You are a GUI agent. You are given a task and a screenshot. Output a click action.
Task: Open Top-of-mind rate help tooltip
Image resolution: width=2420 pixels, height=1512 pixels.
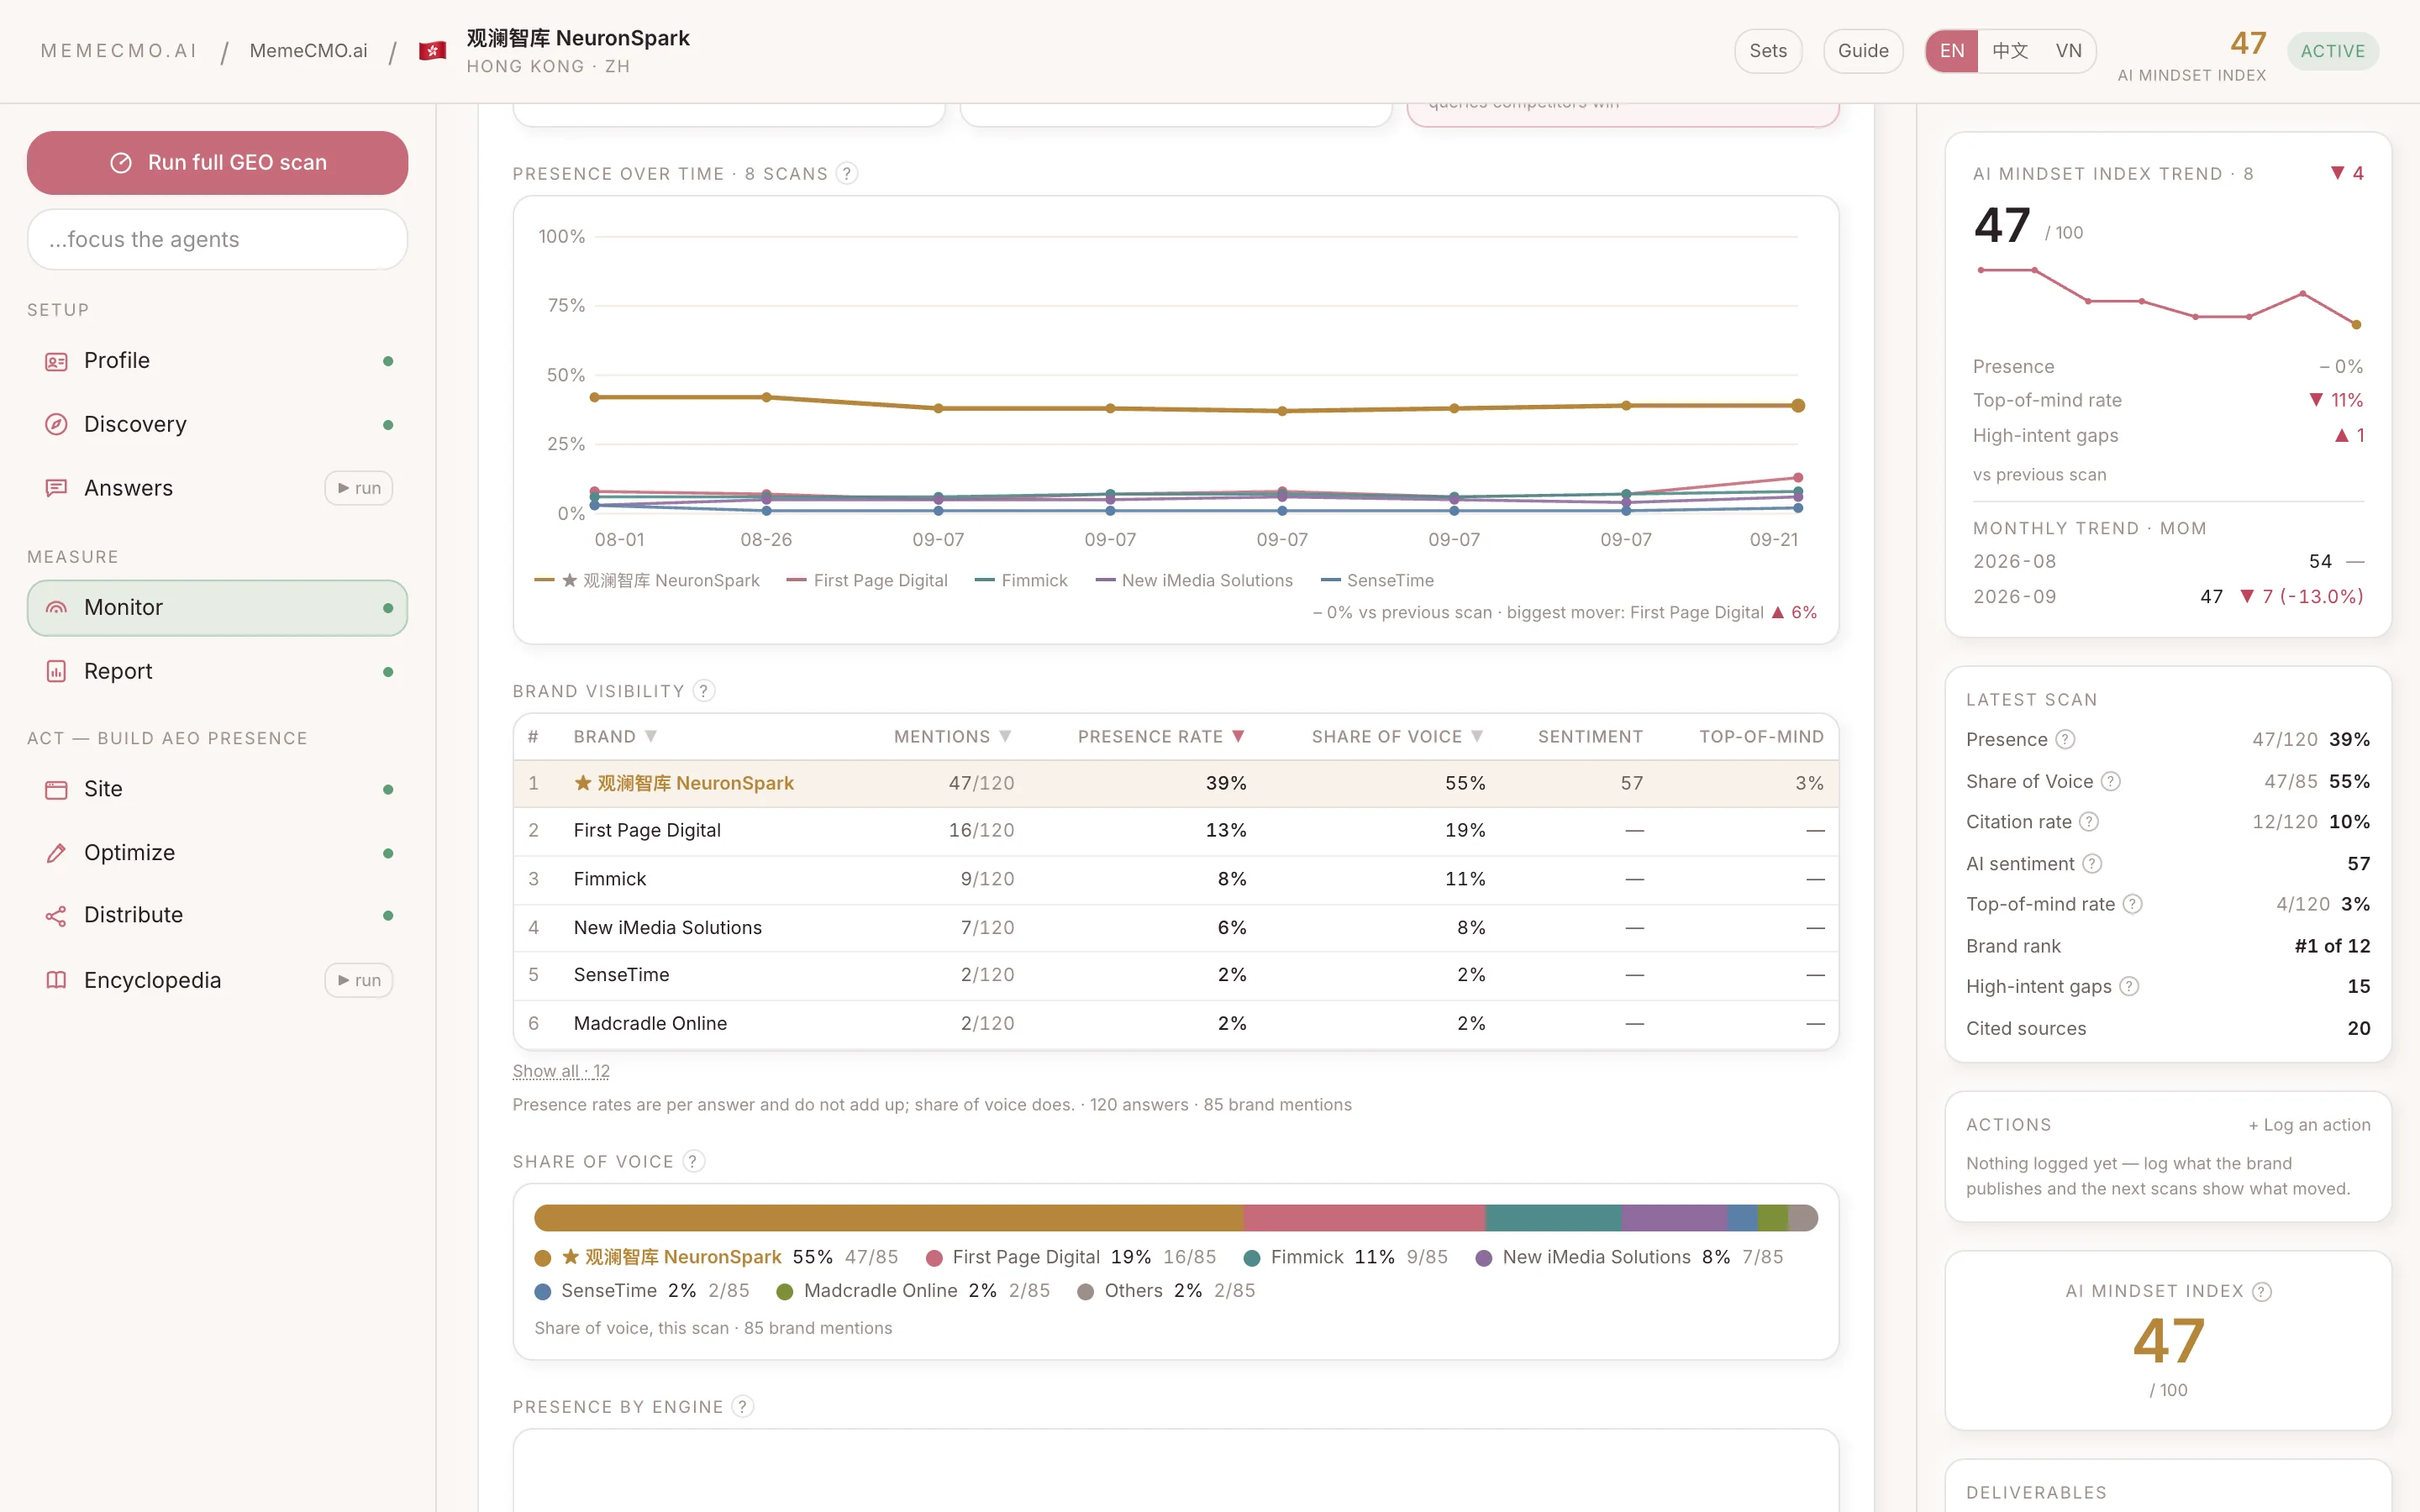pos(2133,904)
